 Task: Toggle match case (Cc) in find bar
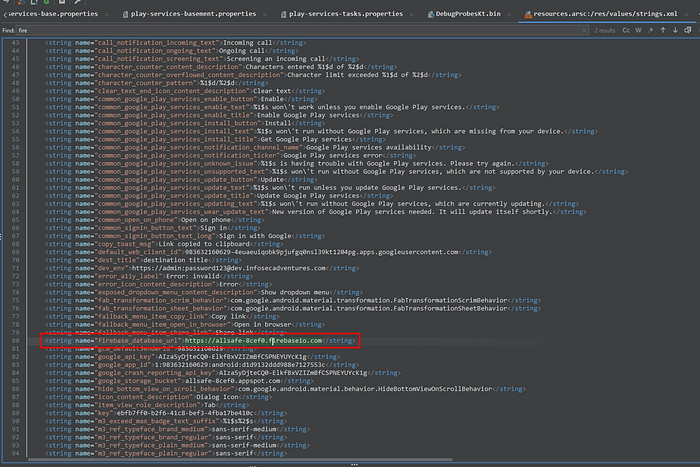(x=626, y=30)
